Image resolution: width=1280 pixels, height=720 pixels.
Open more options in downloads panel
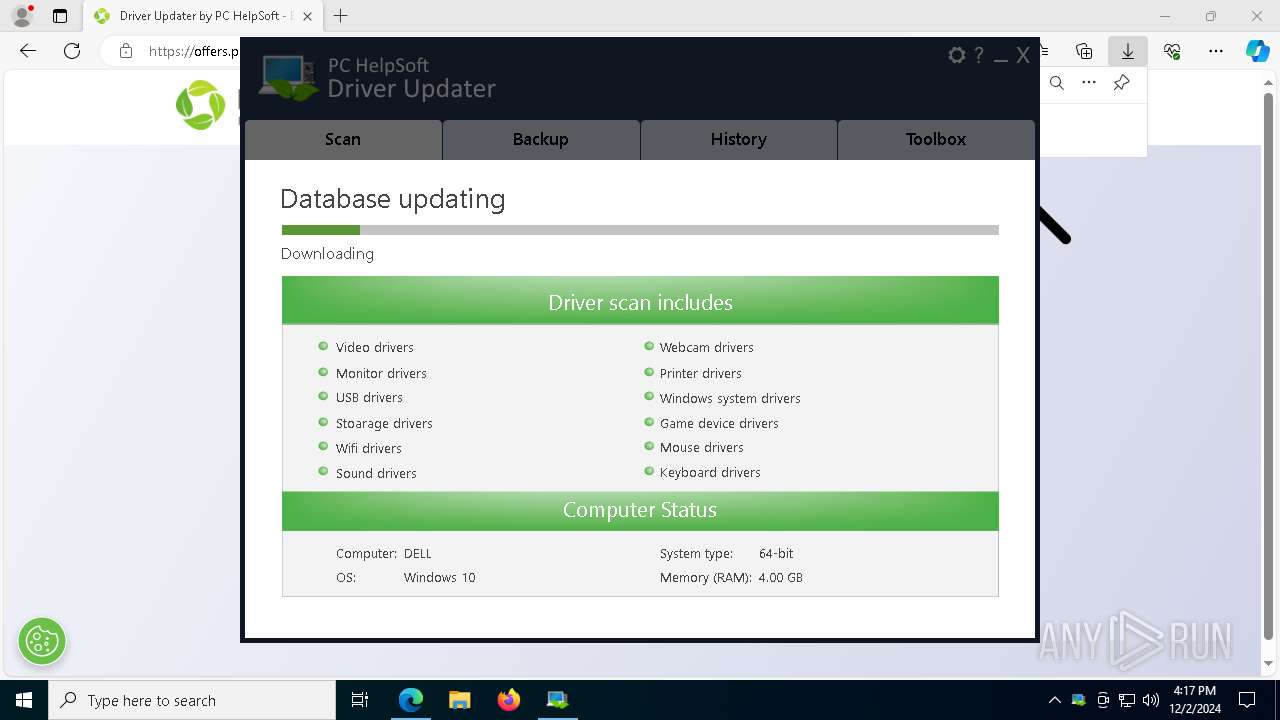coord(1089,83)
